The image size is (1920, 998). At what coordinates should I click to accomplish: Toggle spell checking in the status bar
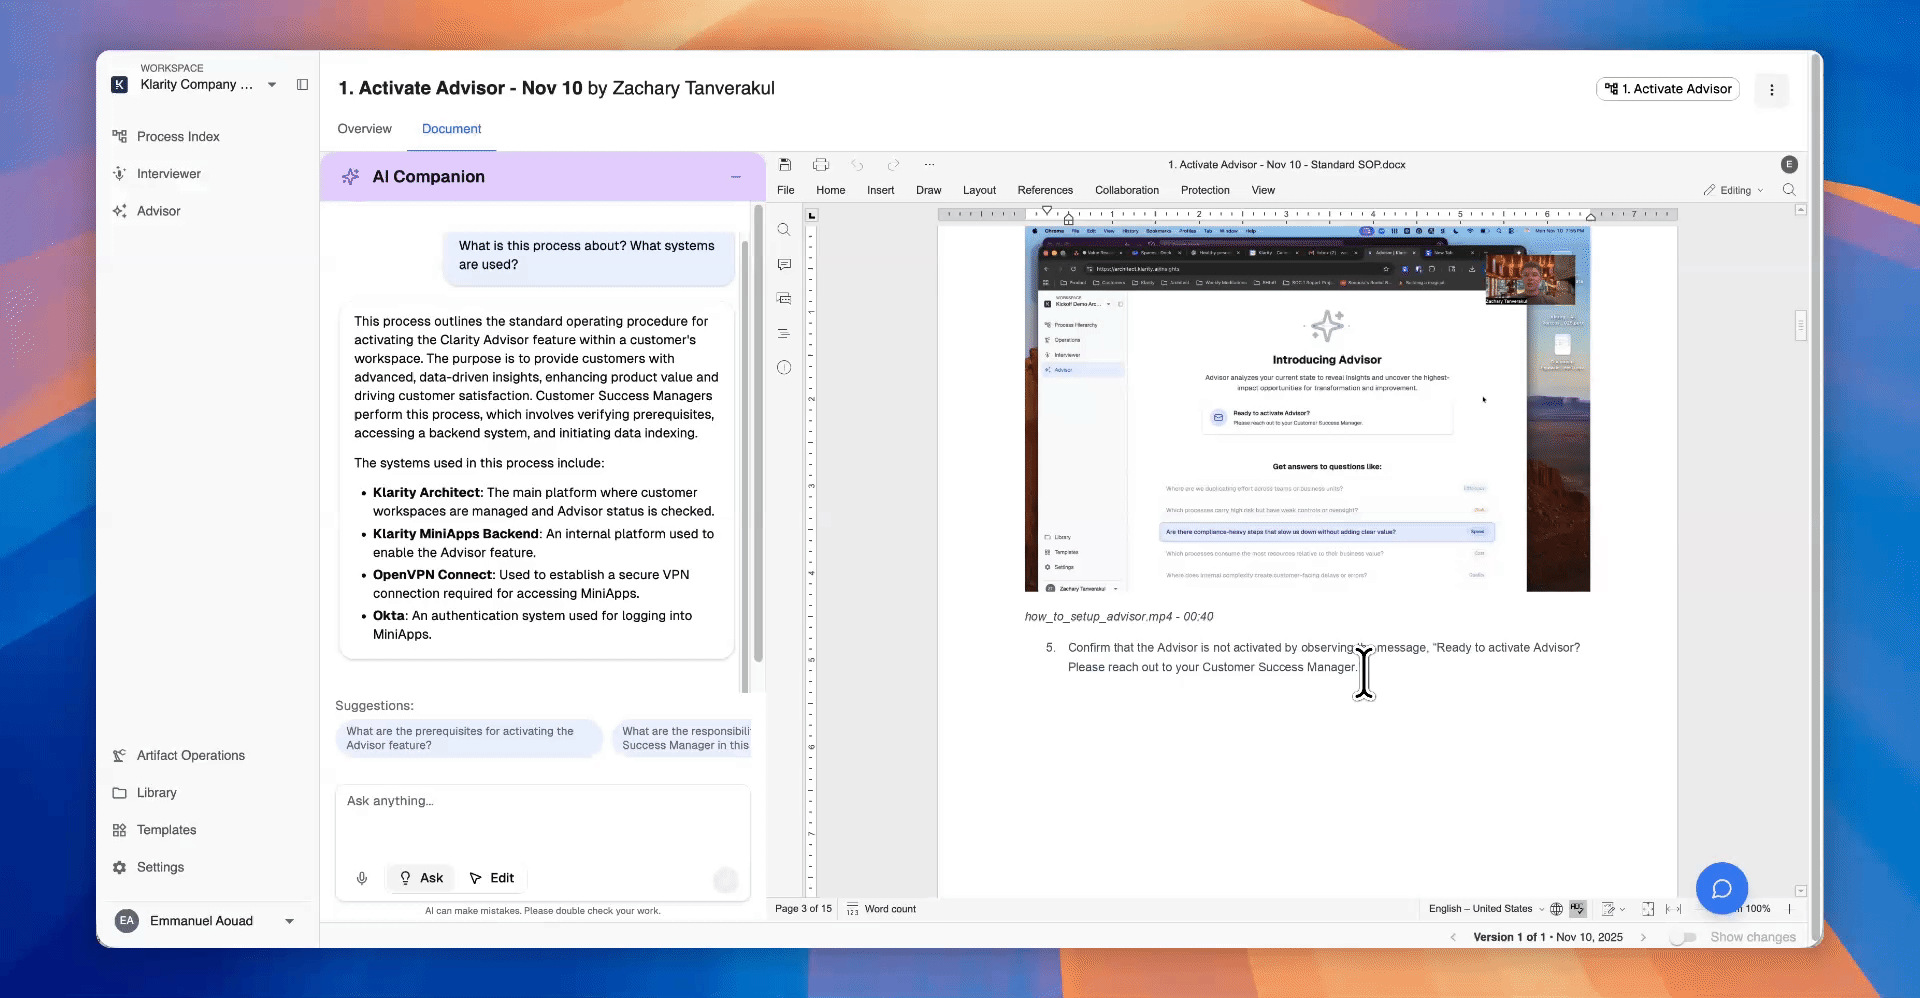pyautogui.click(x=1578, y=909)
